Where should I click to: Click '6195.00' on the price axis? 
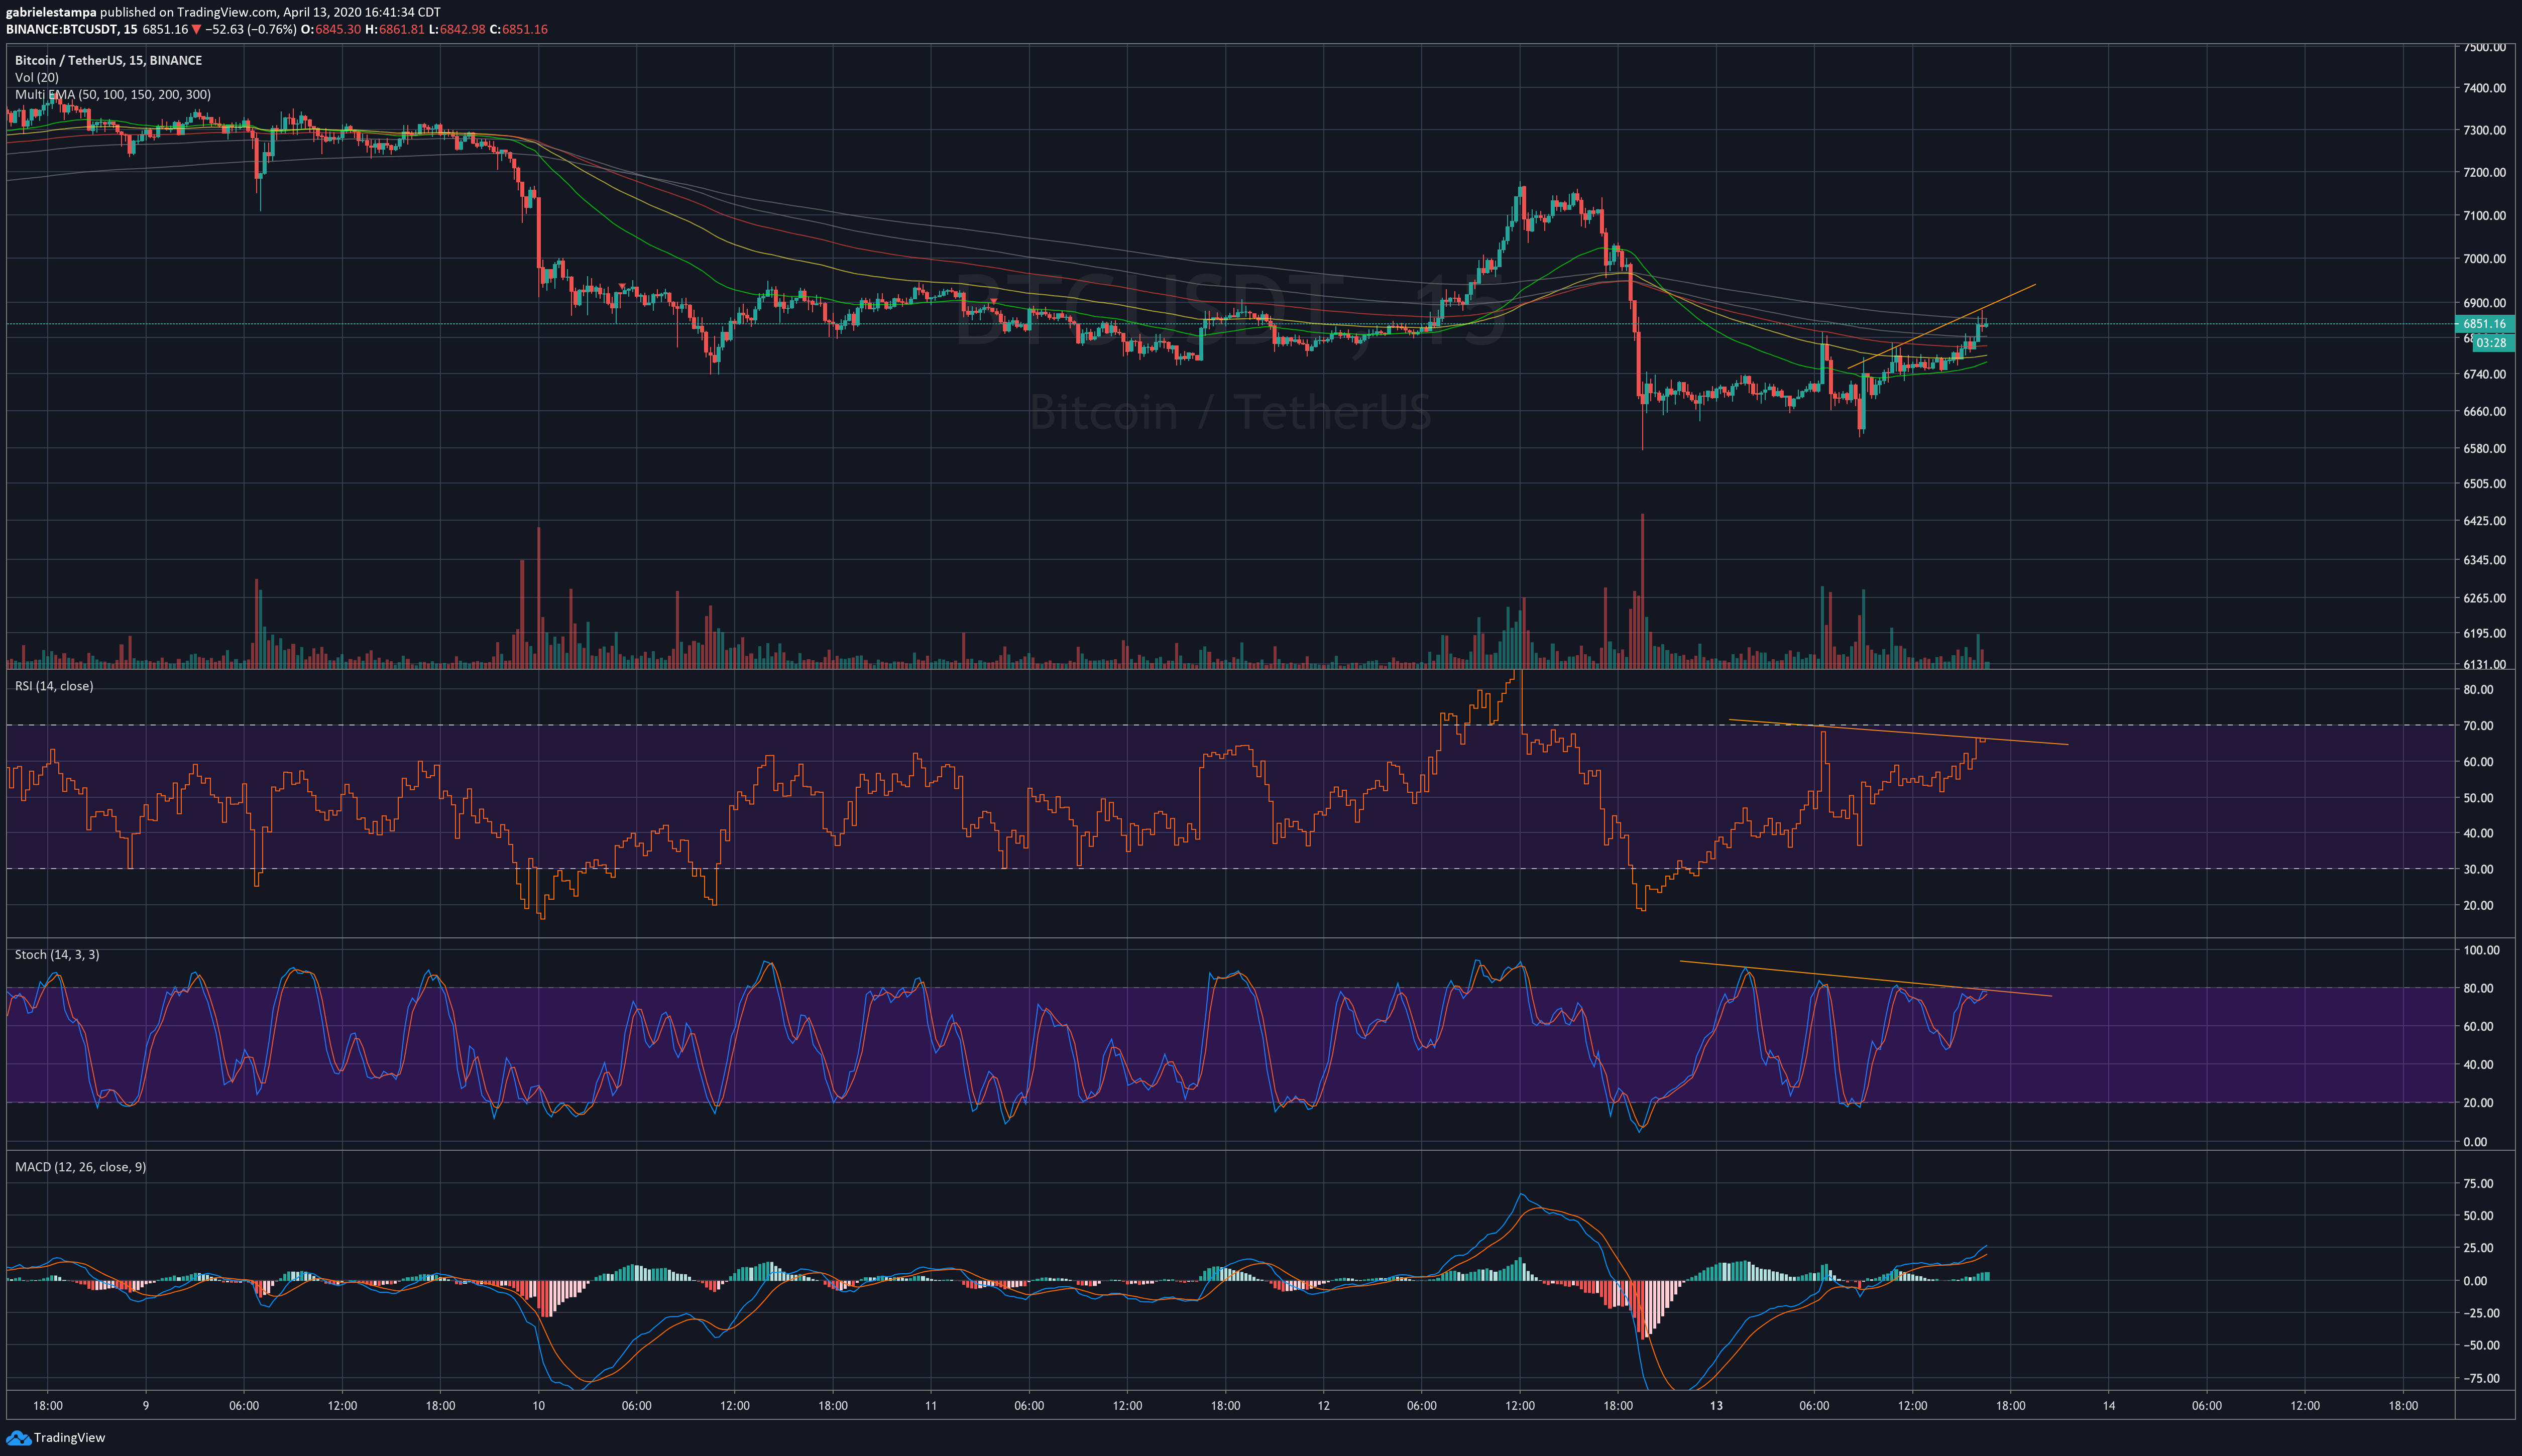[x=2484, y=633]
